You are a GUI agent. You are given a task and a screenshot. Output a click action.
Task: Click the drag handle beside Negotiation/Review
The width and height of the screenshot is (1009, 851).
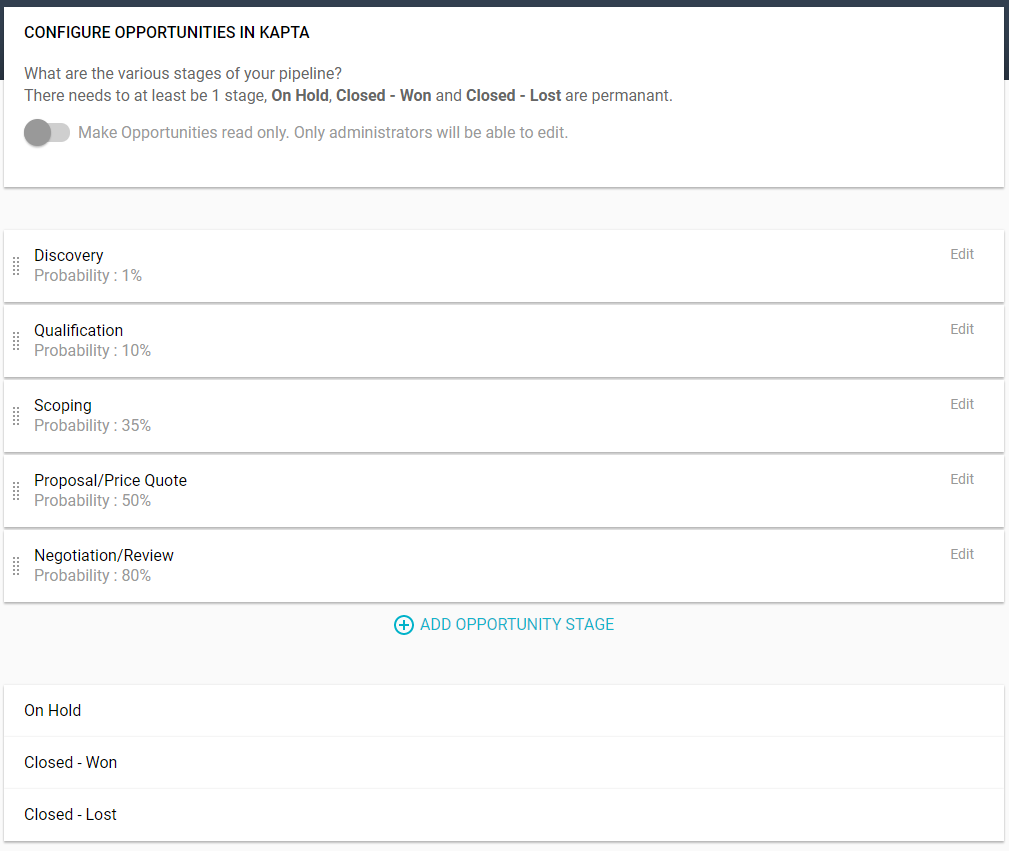[x=16, y=566]
